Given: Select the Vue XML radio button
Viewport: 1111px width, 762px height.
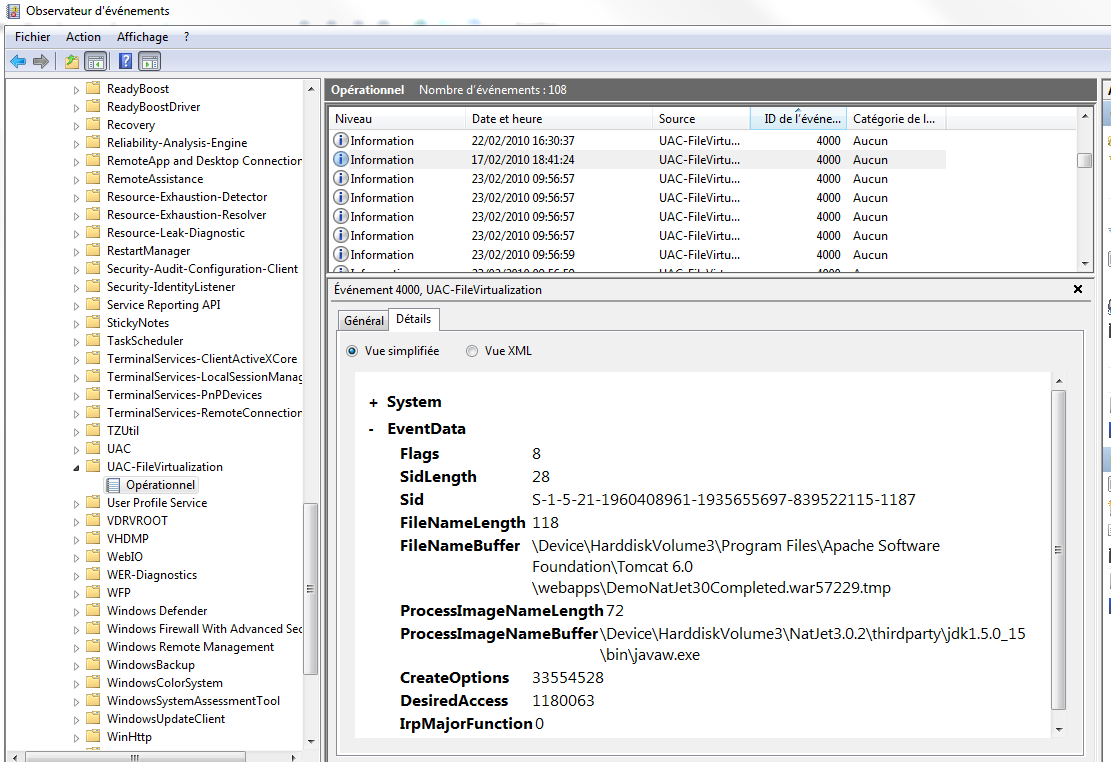Looking at the screenshot, I should (x=472, y=351).
